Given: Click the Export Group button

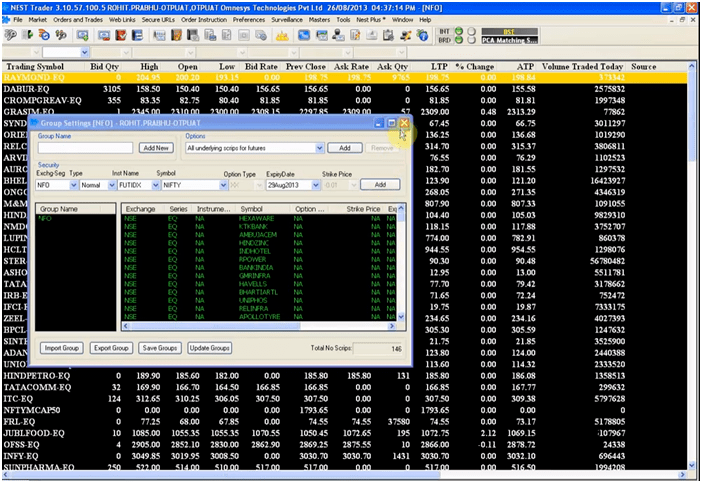Looking at the screenshot, I should 111,348.
